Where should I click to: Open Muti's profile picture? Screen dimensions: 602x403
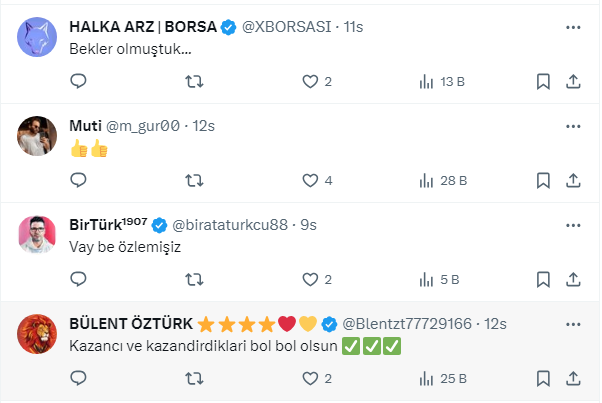click(37, 137)
